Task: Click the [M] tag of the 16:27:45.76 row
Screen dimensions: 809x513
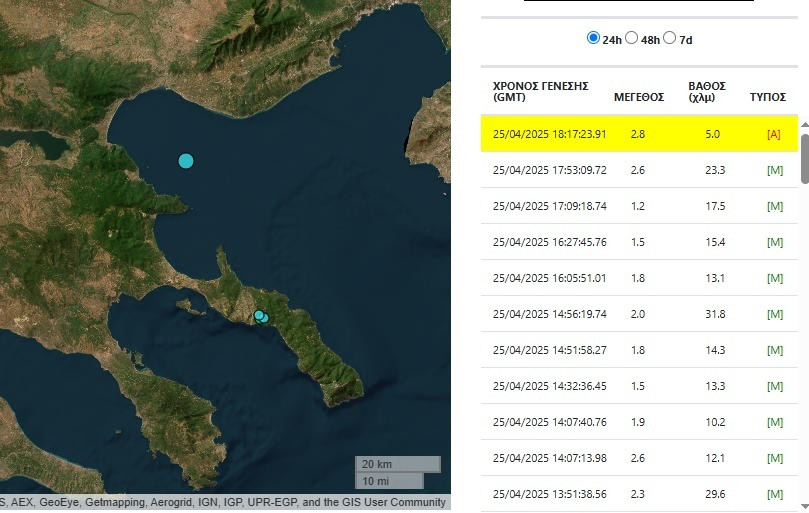Action: 775,243
